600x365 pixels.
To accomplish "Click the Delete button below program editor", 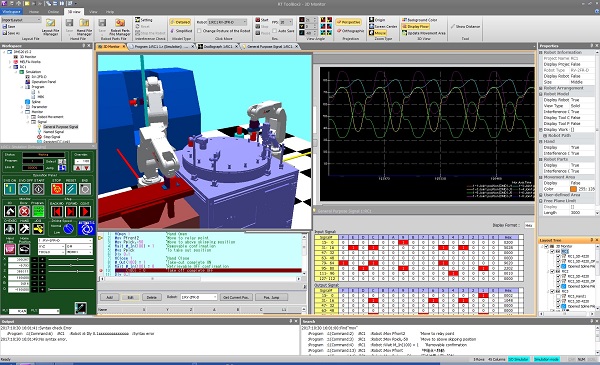I will (x=152, y=297).
